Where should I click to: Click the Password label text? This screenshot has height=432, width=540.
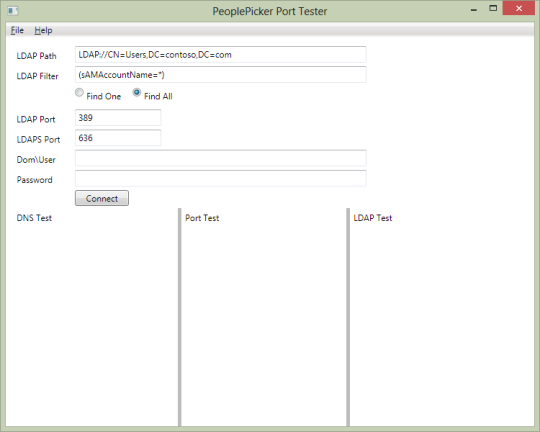coord(34,180)
